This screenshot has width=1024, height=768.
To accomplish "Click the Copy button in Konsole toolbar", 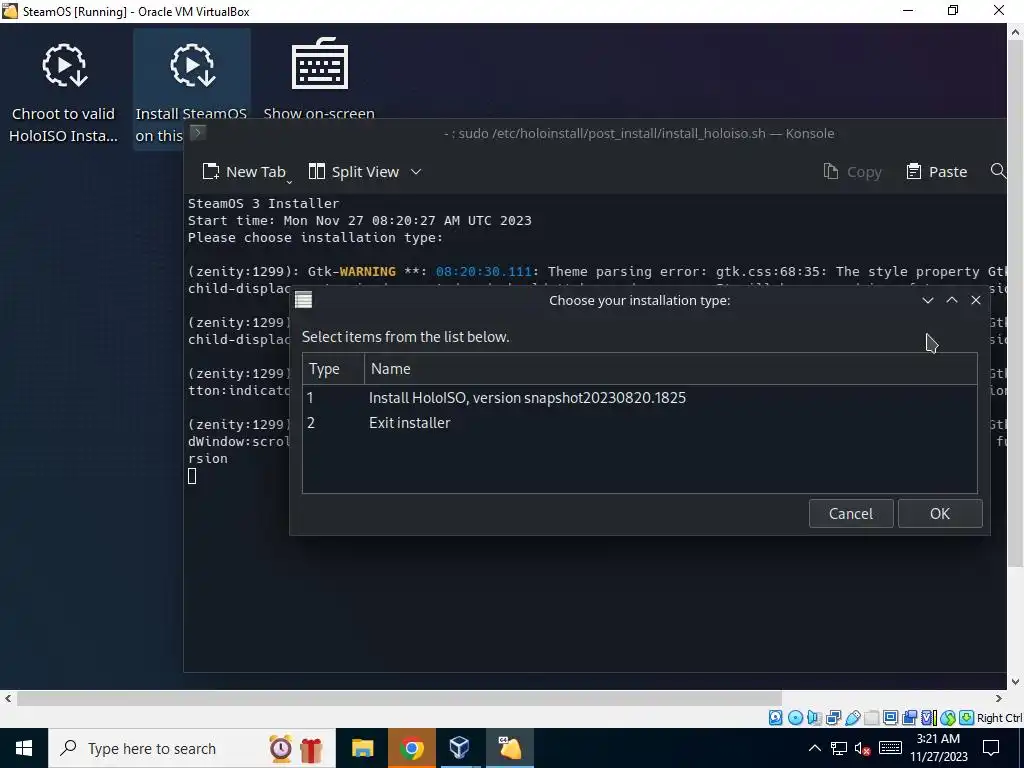I will tap(852, 172).
